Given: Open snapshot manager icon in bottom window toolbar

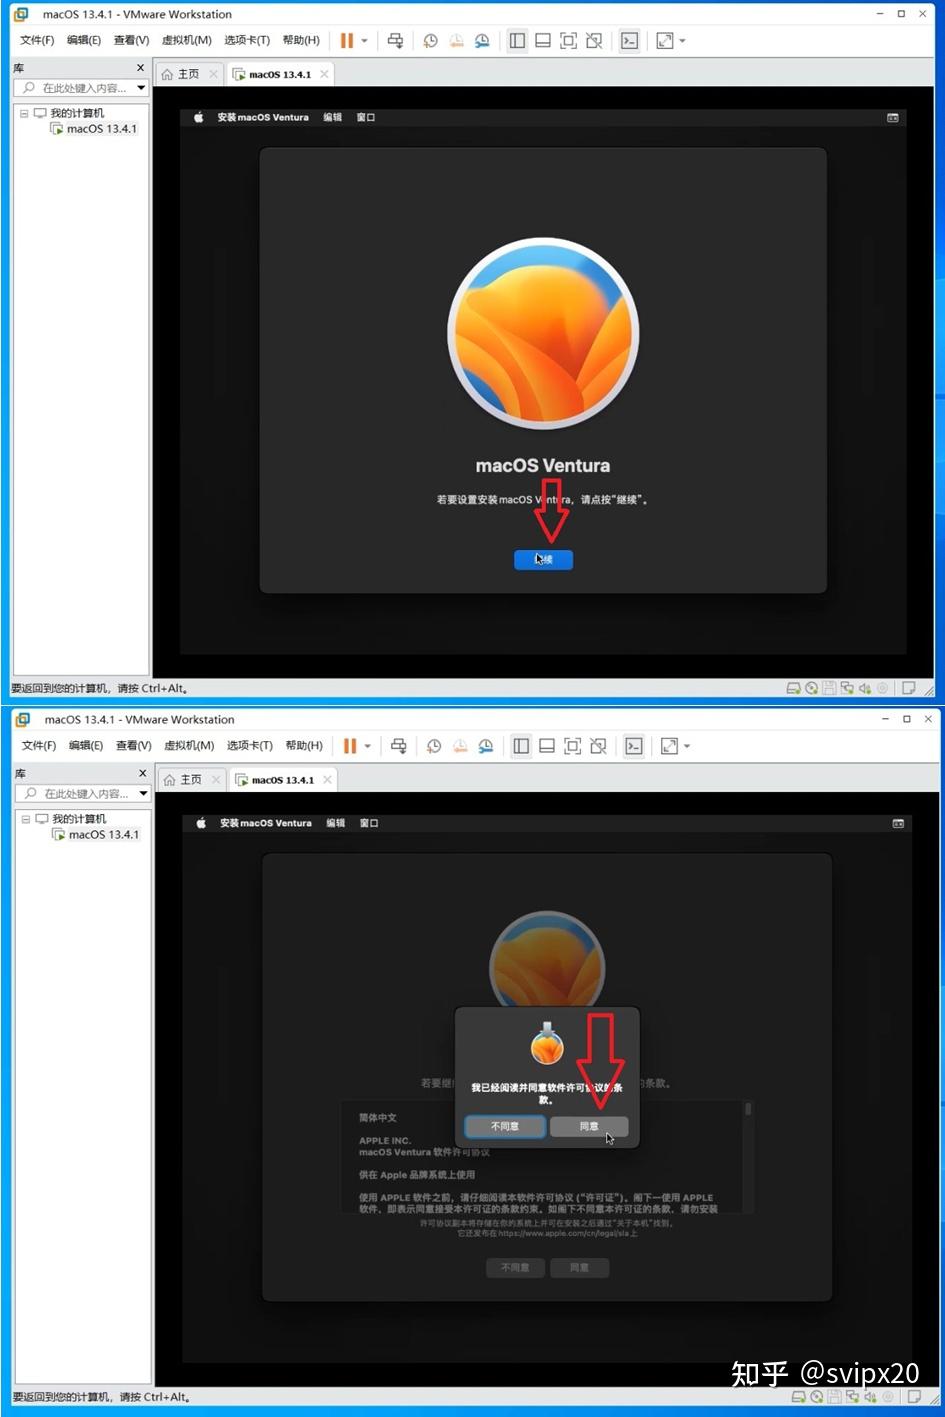Looking at the screenshot, I should (x=485, y=746).
